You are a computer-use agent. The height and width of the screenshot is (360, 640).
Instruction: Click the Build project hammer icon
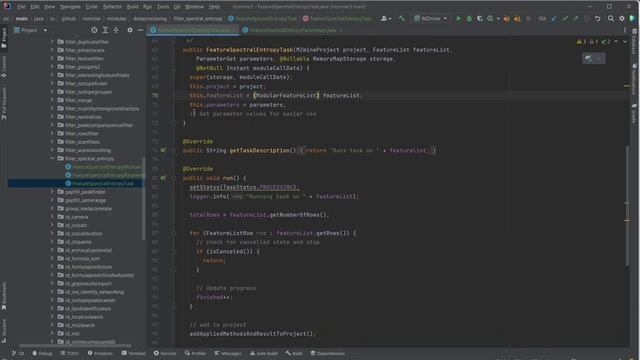402,18
